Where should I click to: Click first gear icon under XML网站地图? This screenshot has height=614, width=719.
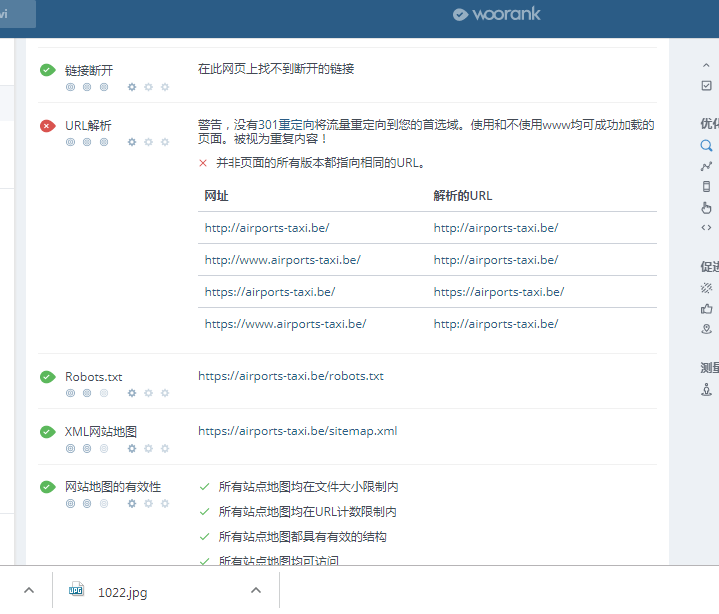132,448
